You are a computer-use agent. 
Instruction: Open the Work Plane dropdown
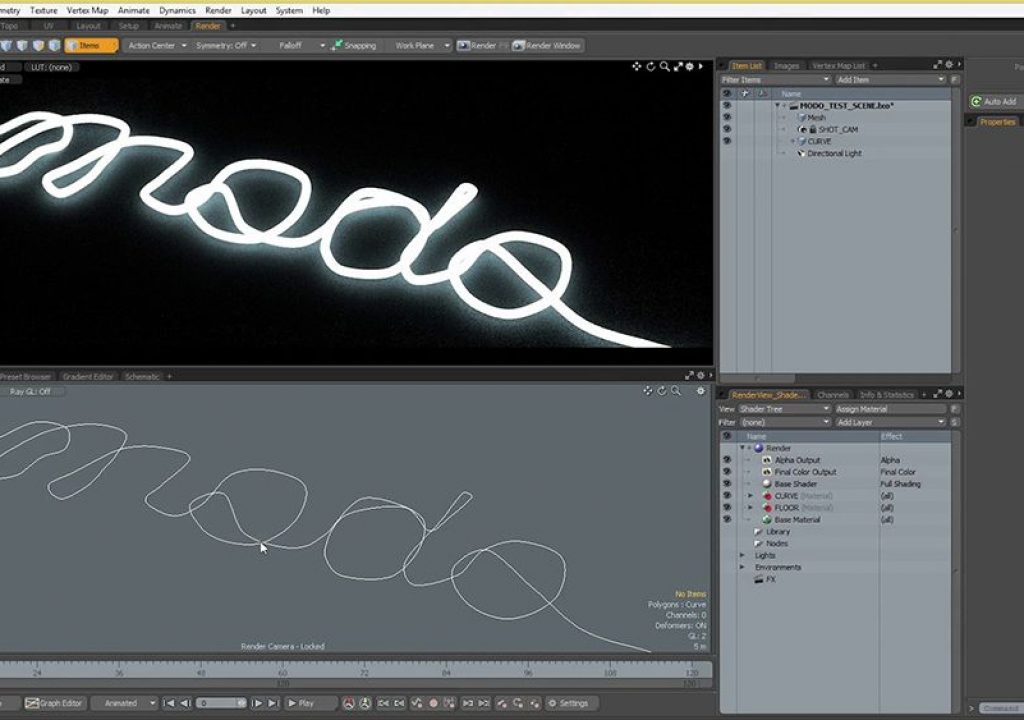[x=422, y=45]
